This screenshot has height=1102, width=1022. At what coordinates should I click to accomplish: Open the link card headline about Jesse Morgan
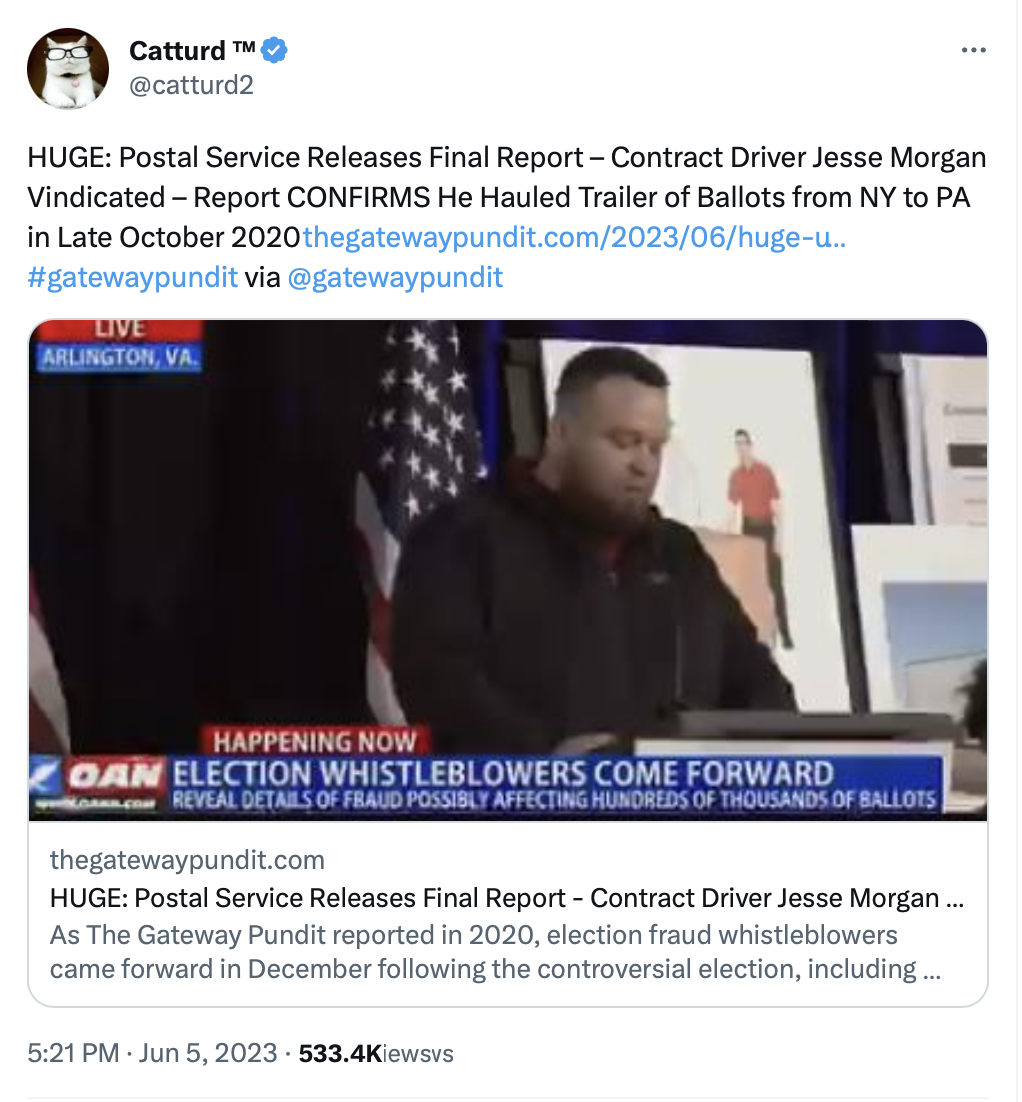click(x=507, y=898)
